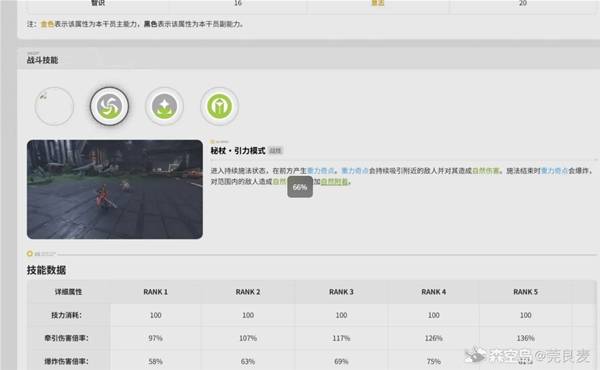600x370 pixels.
Task: Select the RANK 1 column header
Action: click(x=155, y=292)
